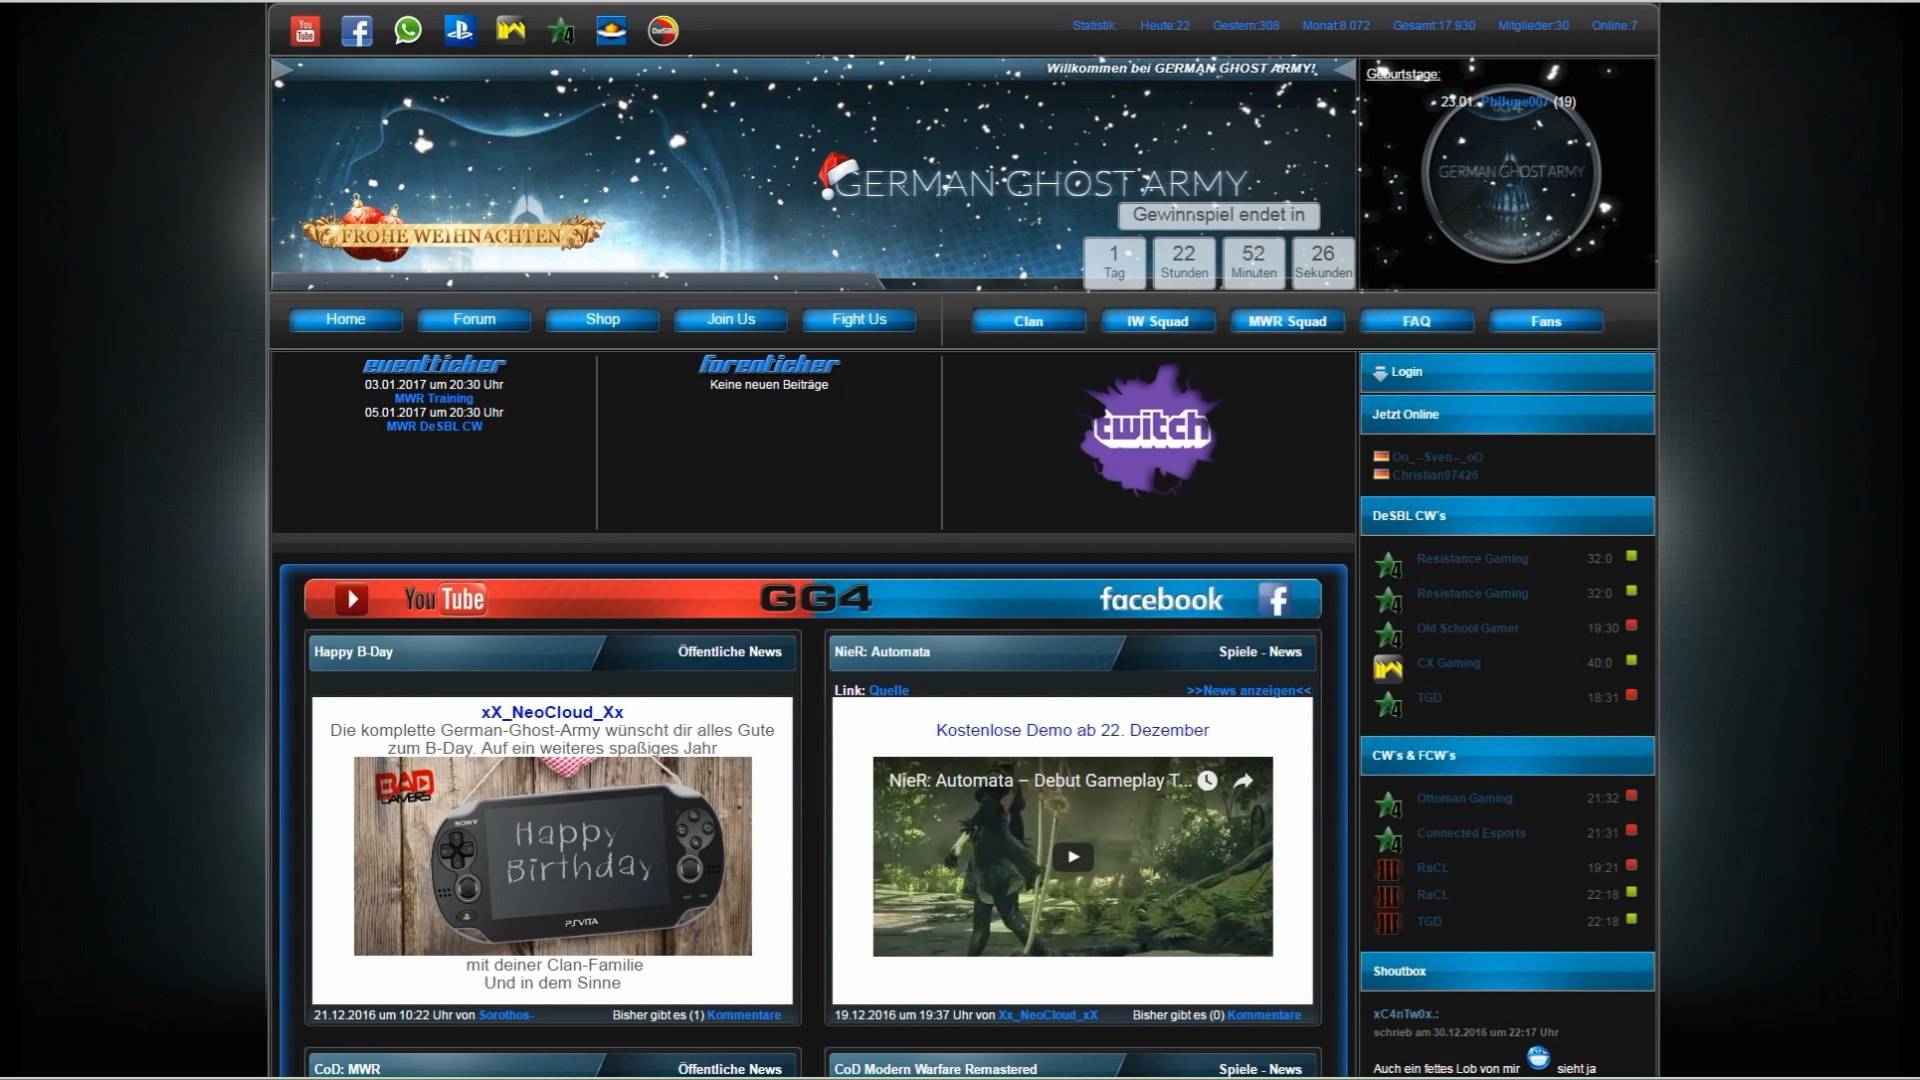This screenshot has height=1080, width=1920.
Task: Open the Philupe007 birthday user link
Action: pos(1515,102)
